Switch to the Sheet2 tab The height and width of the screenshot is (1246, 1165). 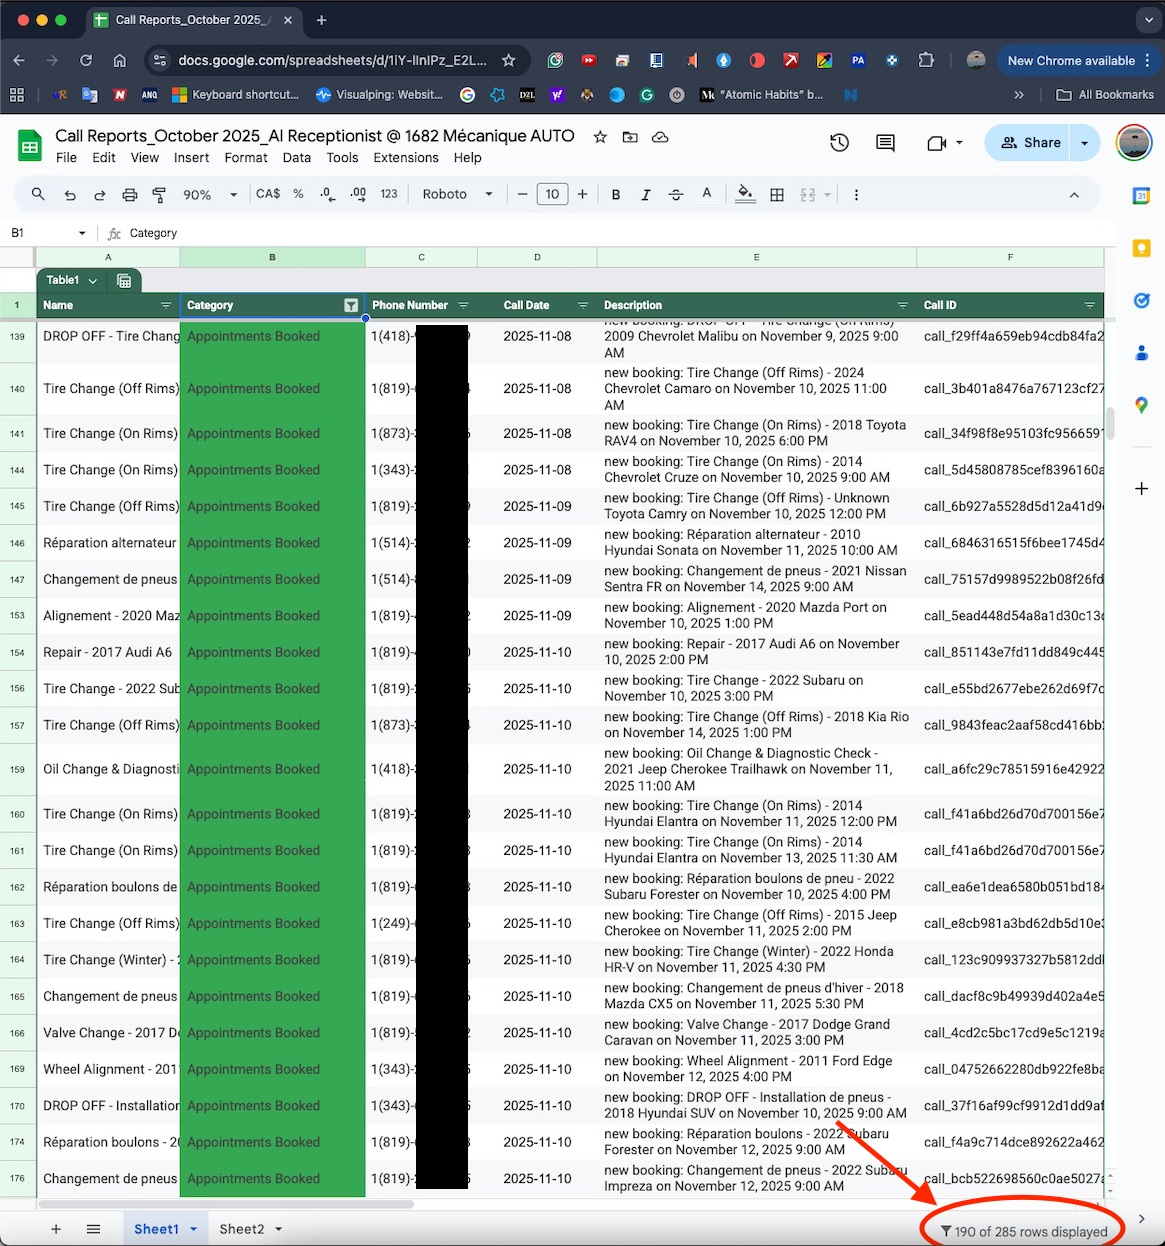(x=242, y=1229)
